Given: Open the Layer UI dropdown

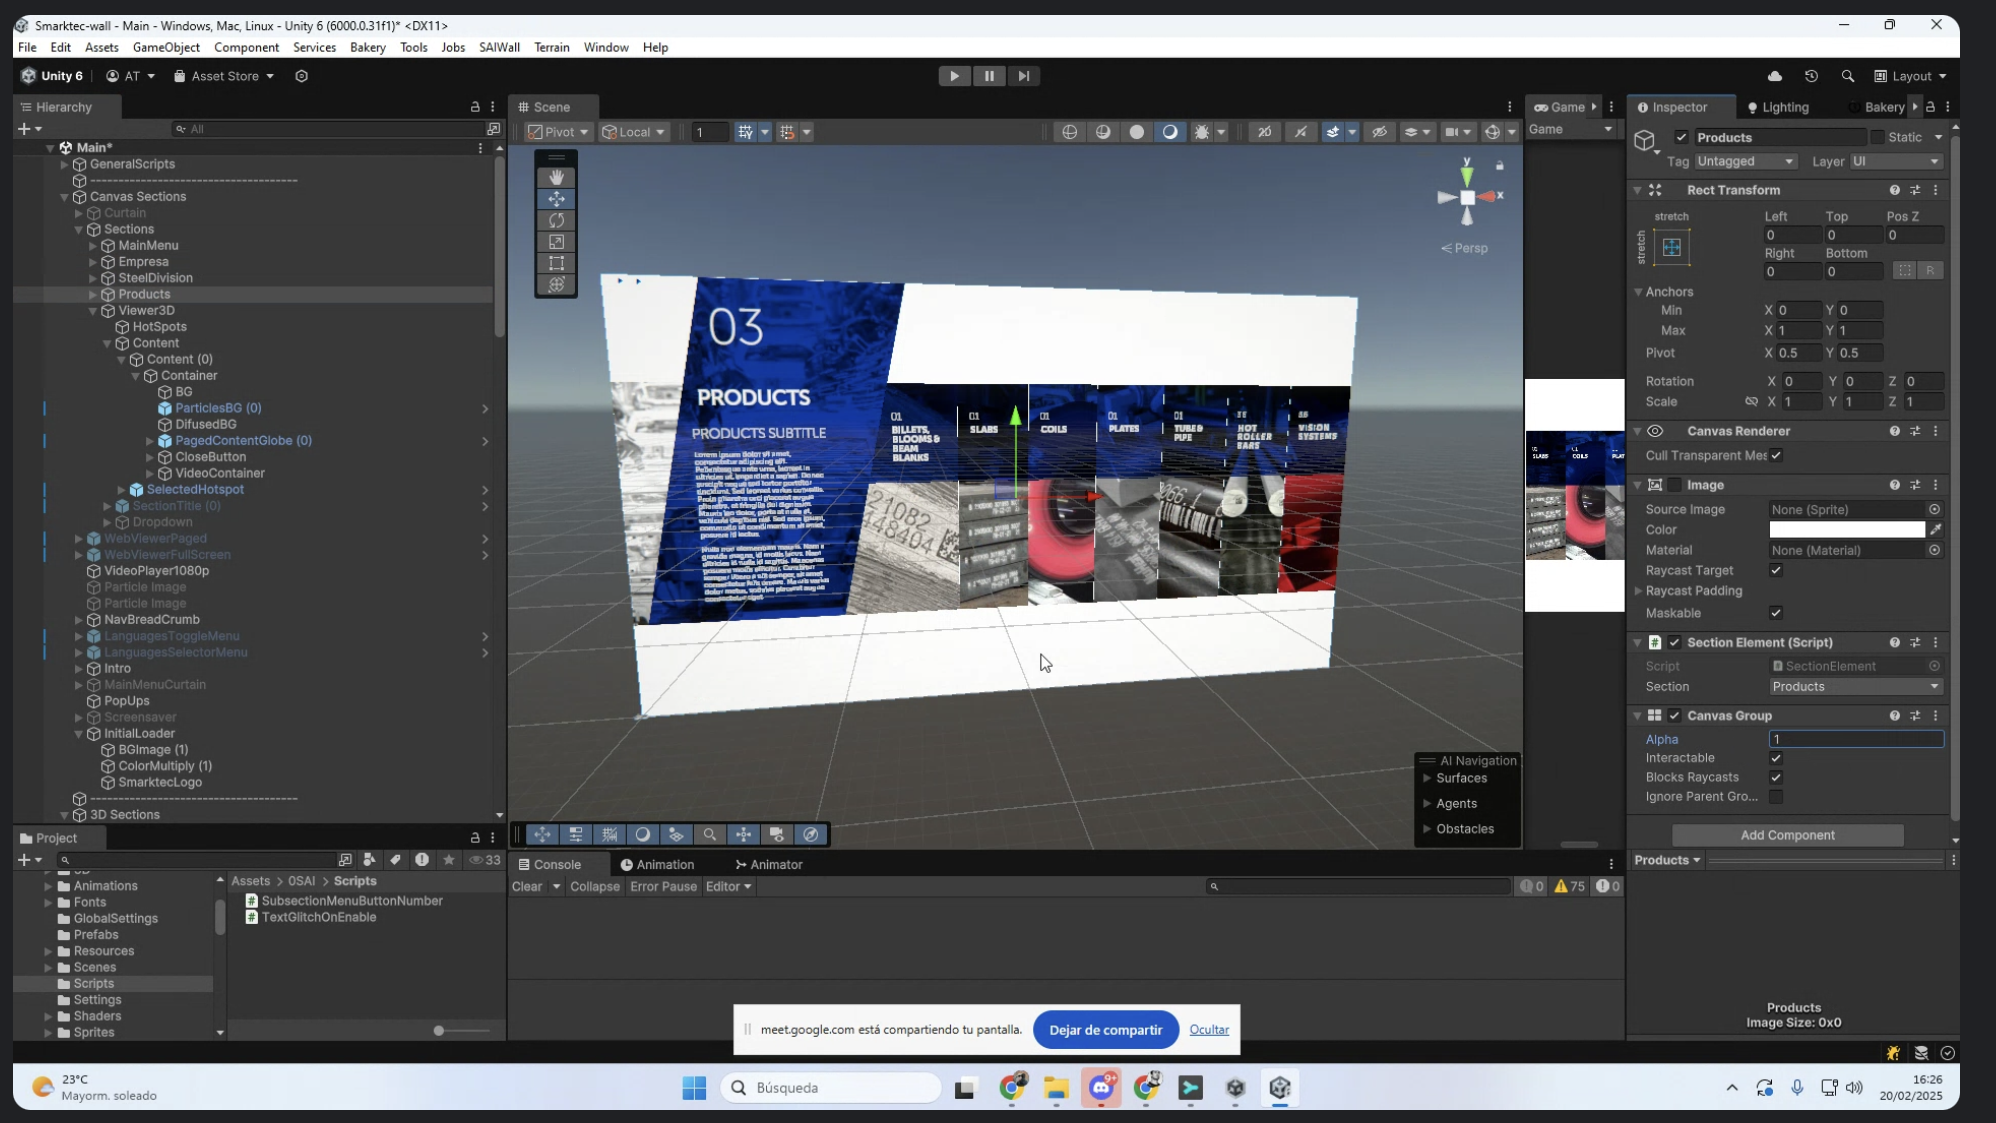Looking at the screenshot, I should click(1895, 161).
